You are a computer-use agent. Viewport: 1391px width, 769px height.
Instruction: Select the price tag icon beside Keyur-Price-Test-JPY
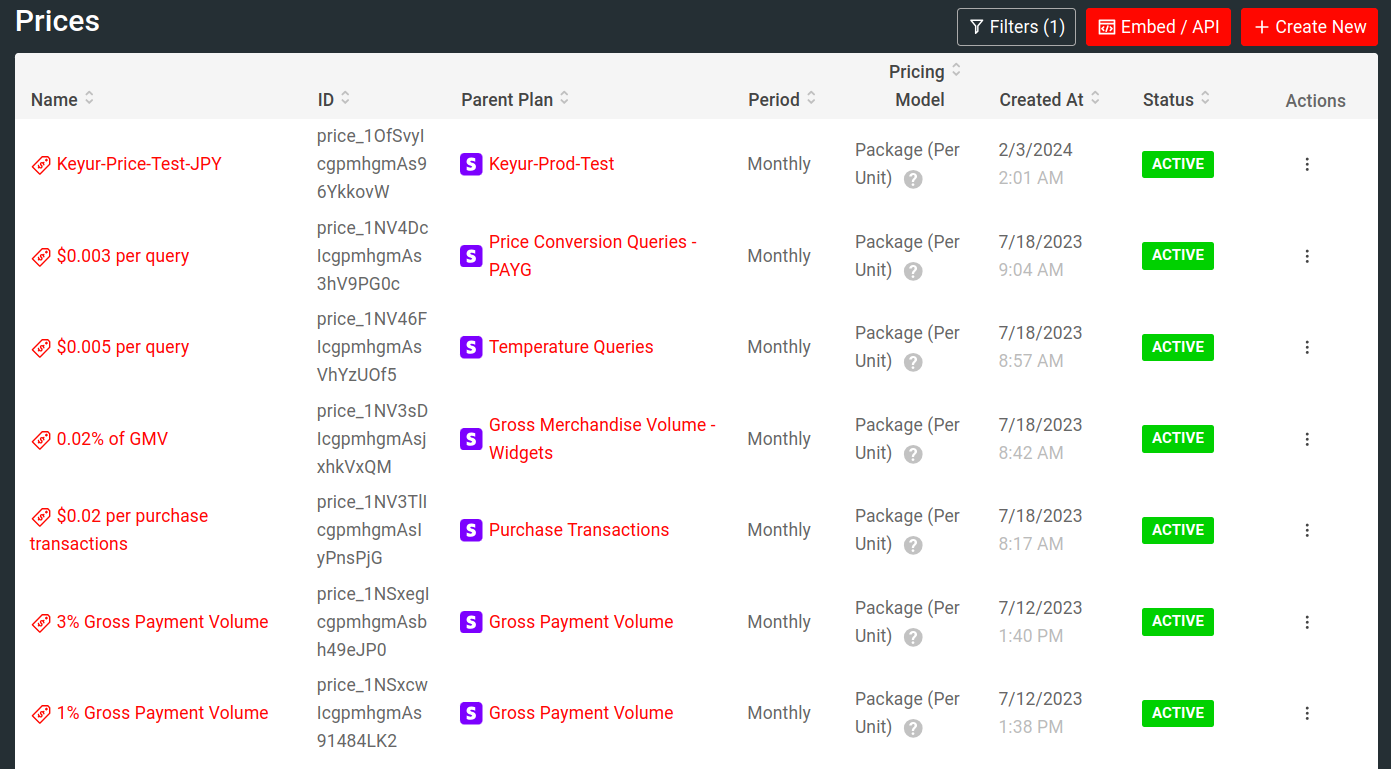[x=41, y=163]
